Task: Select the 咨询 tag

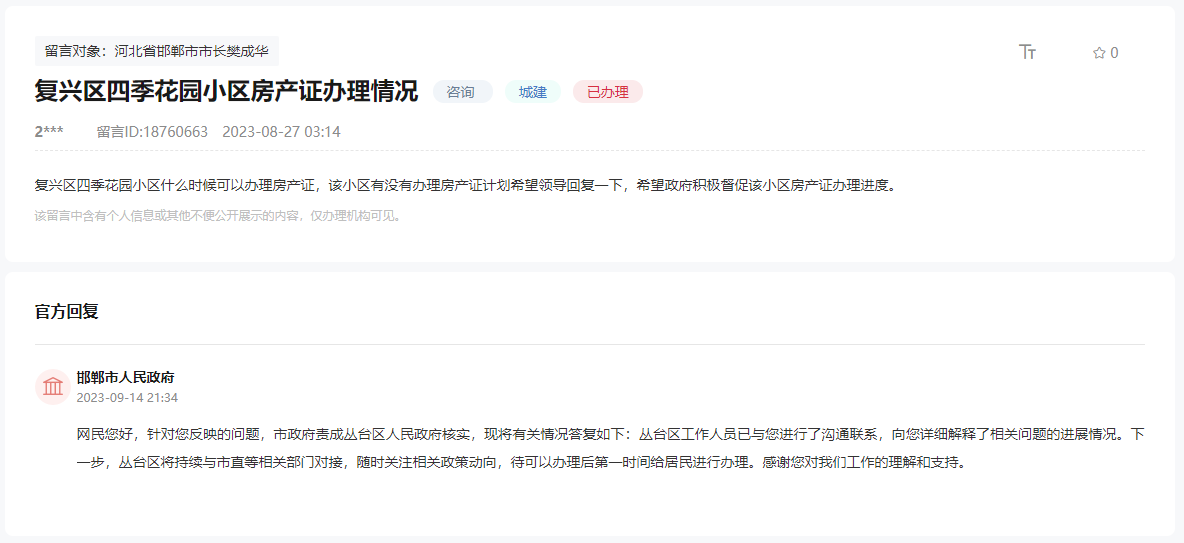Action: (462, 92)
